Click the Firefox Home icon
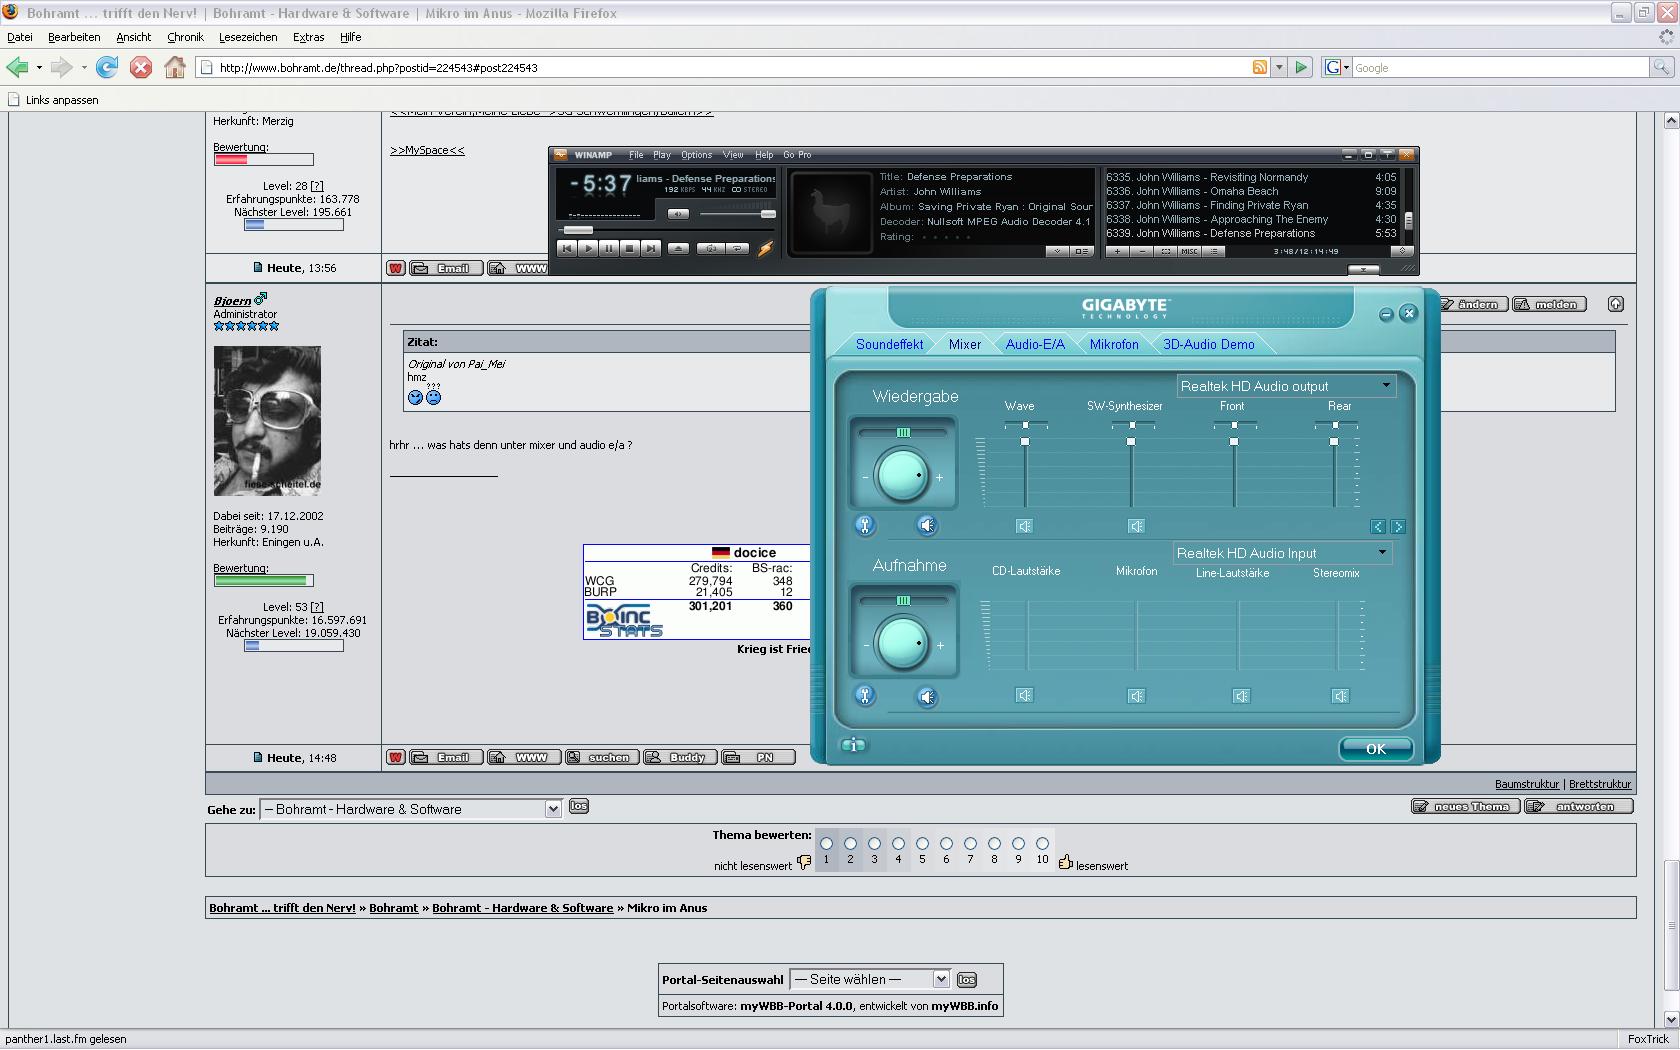1680x1050 pixels. 175,67
